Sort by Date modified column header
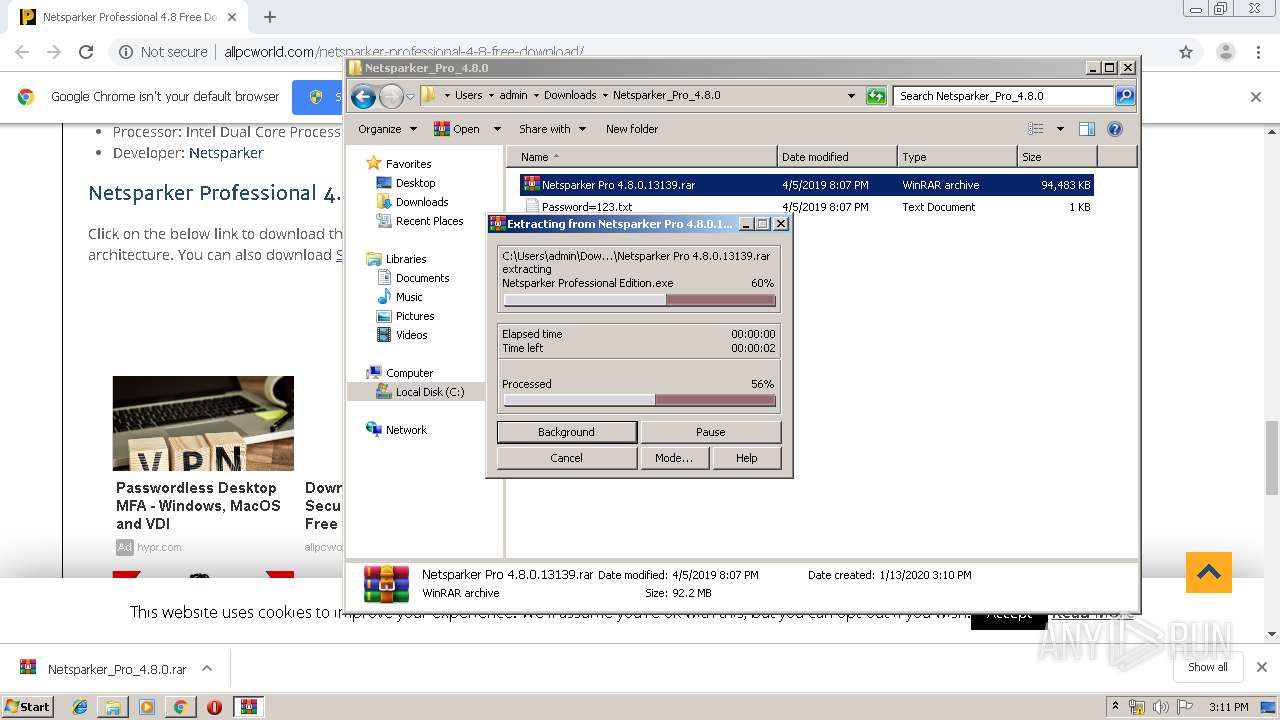Screen dimensions: 1280x720 (837, 157)
